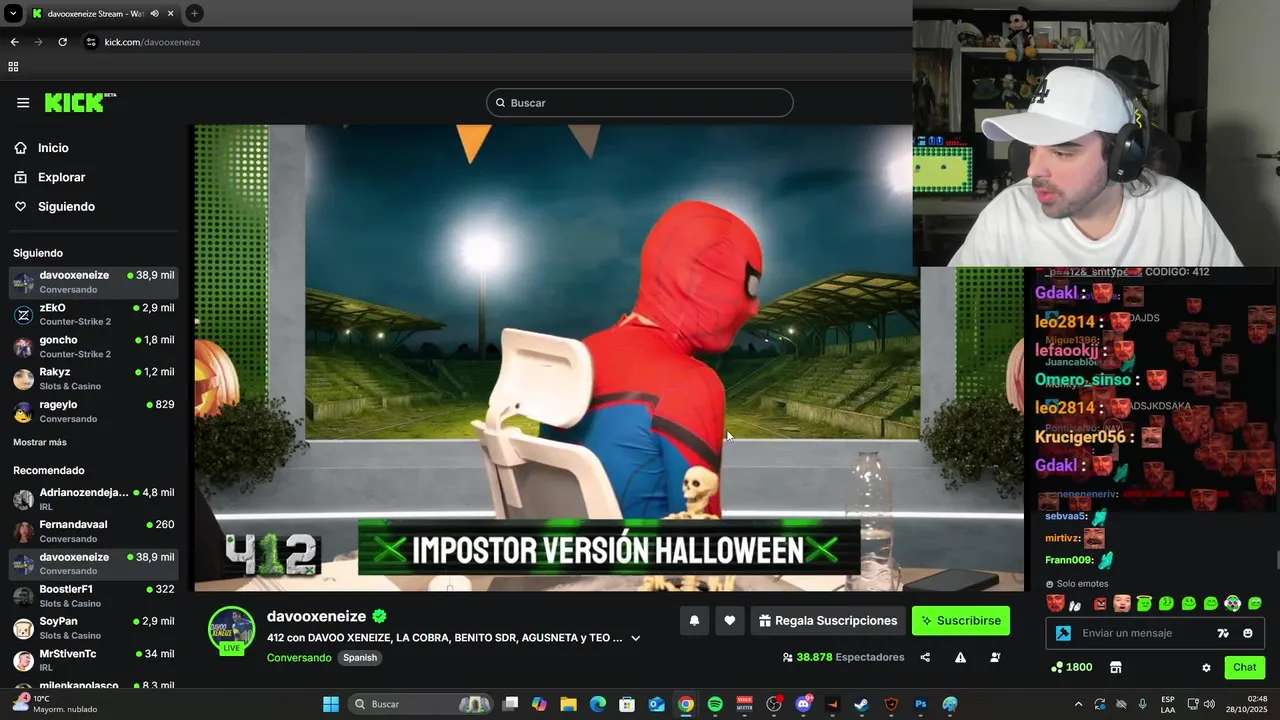
Task: Open Steam from the taskbar
Action: point(861,704)
